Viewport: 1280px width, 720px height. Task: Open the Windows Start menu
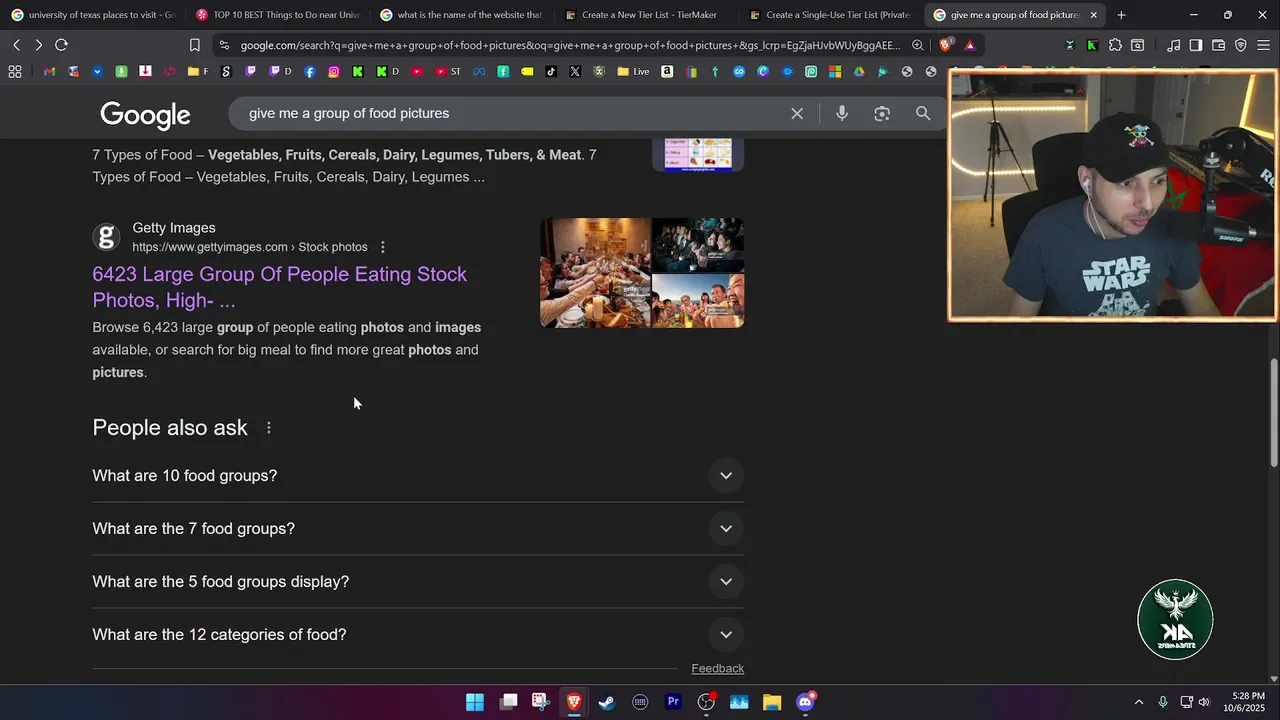coord(475,702)
